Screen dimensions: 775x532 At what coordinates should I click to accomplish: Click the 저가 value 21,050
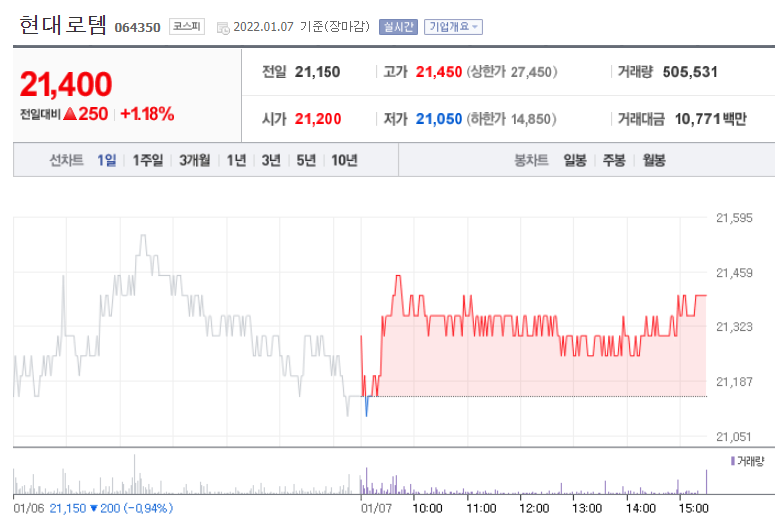tap(438, 119)
